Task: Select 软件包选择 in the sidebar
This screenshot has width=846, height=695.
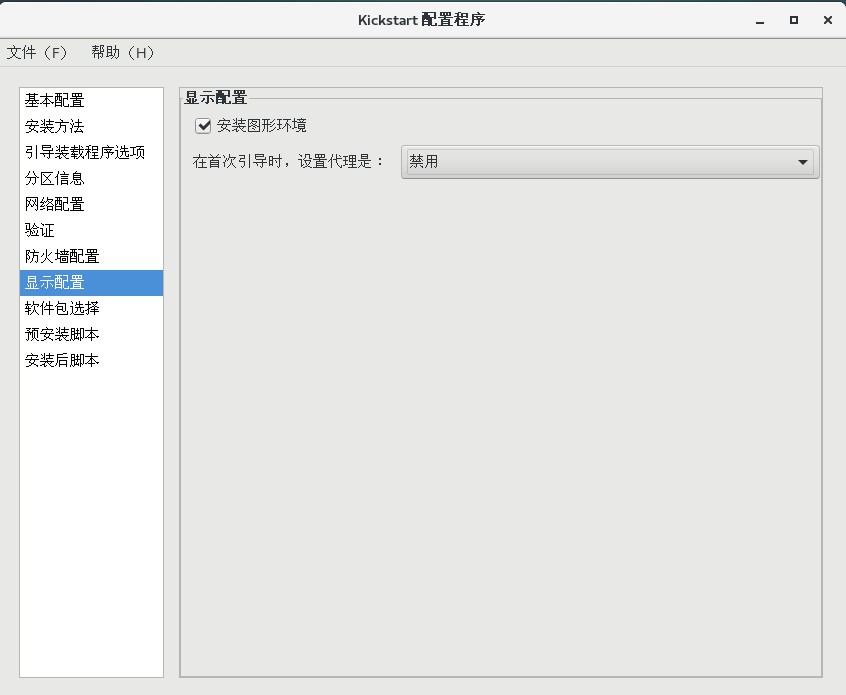Action: (91, 309)
